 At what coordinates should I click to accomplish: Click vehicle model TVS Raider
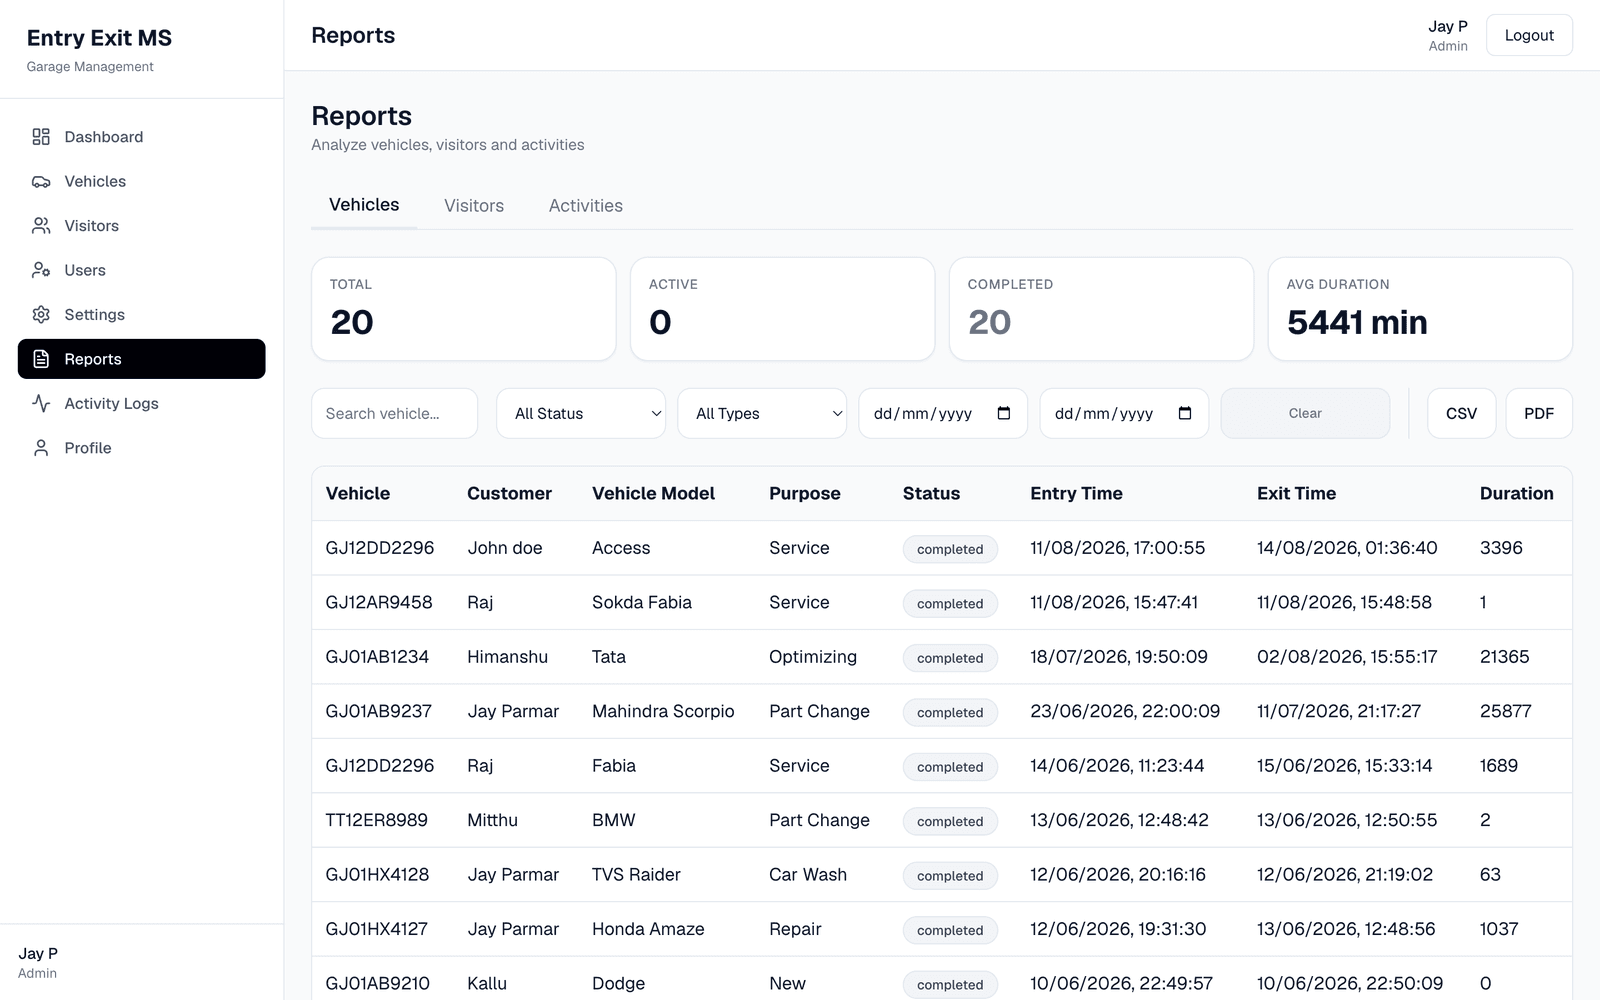(x=636, y=874)
